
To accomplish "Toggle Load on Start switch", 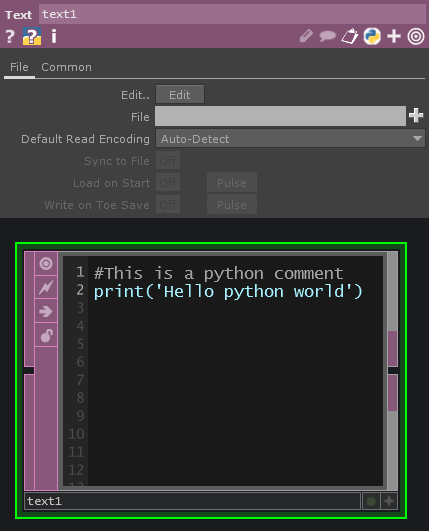I will pyautogui.click(x=168, y=183).
